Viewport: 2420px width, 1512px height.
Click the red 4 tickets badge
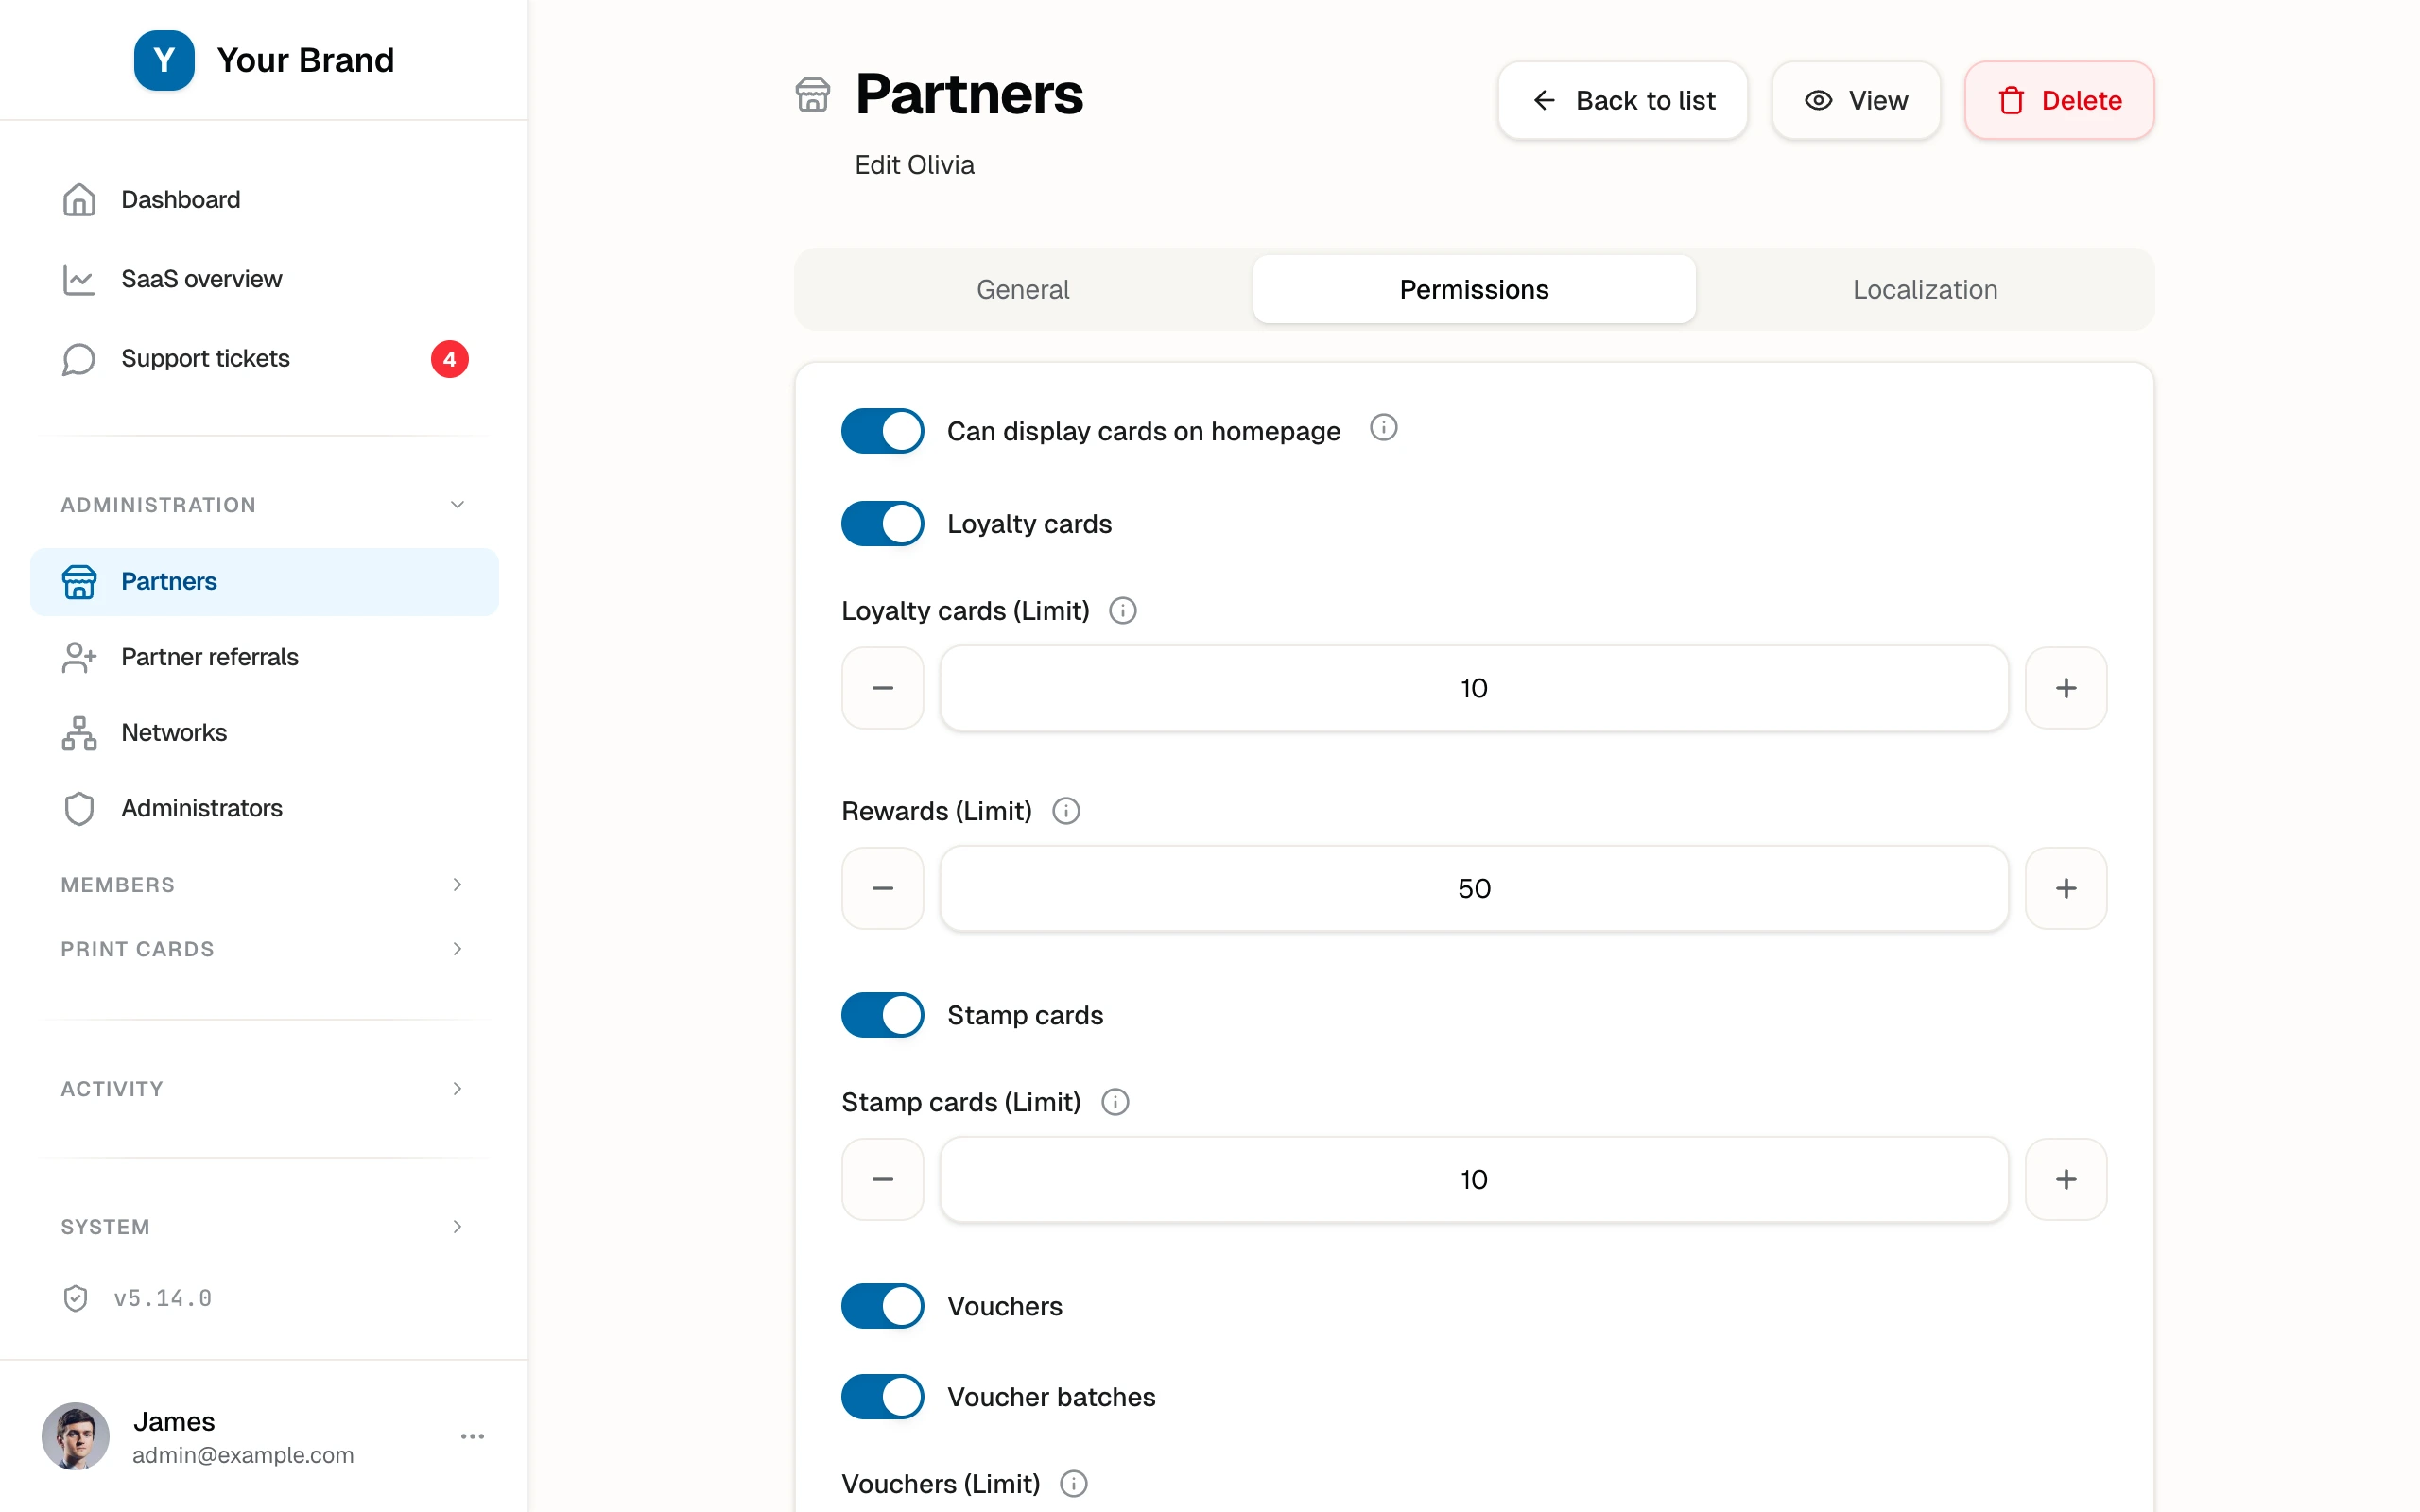point(449,359)
